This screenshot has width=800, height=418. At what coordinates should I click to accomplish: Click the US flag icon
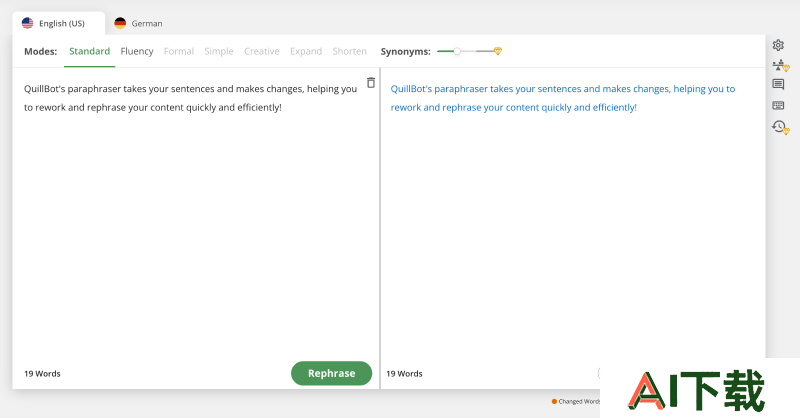[28, 23]
